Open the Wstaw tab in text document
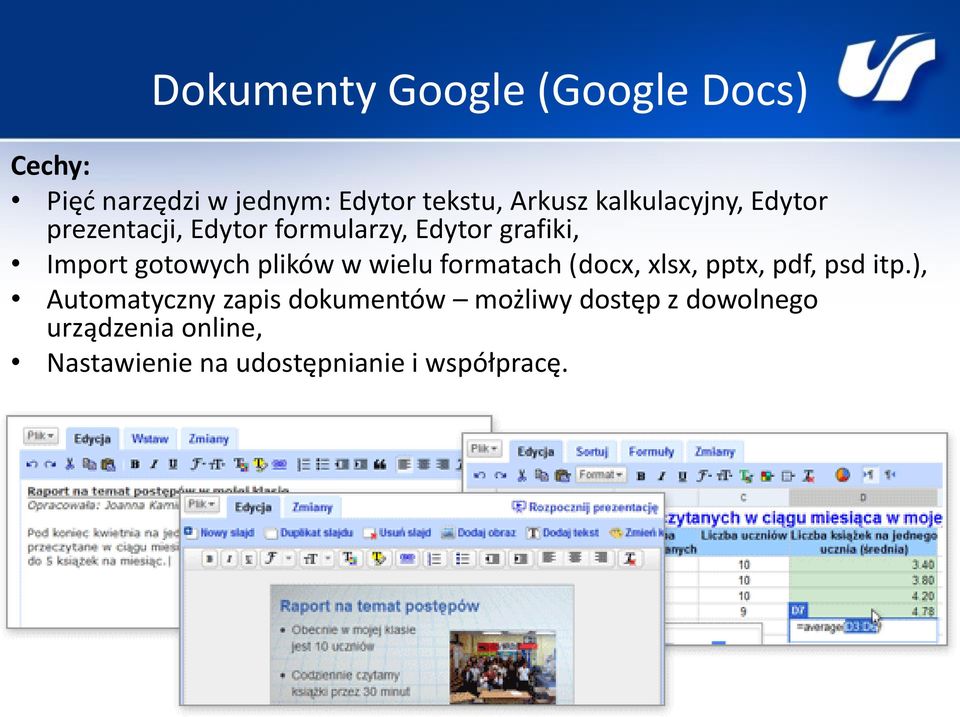The image size is (960, 717). (x=150, y=438)
